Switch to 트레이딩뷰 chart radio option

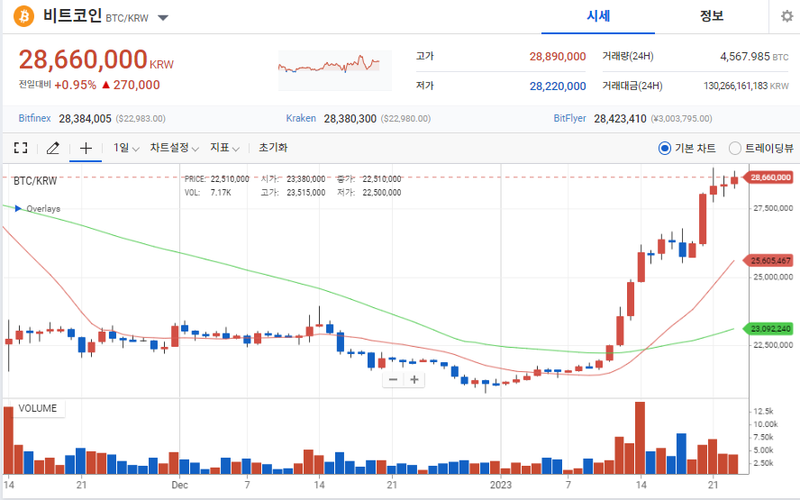click(736, 148)
